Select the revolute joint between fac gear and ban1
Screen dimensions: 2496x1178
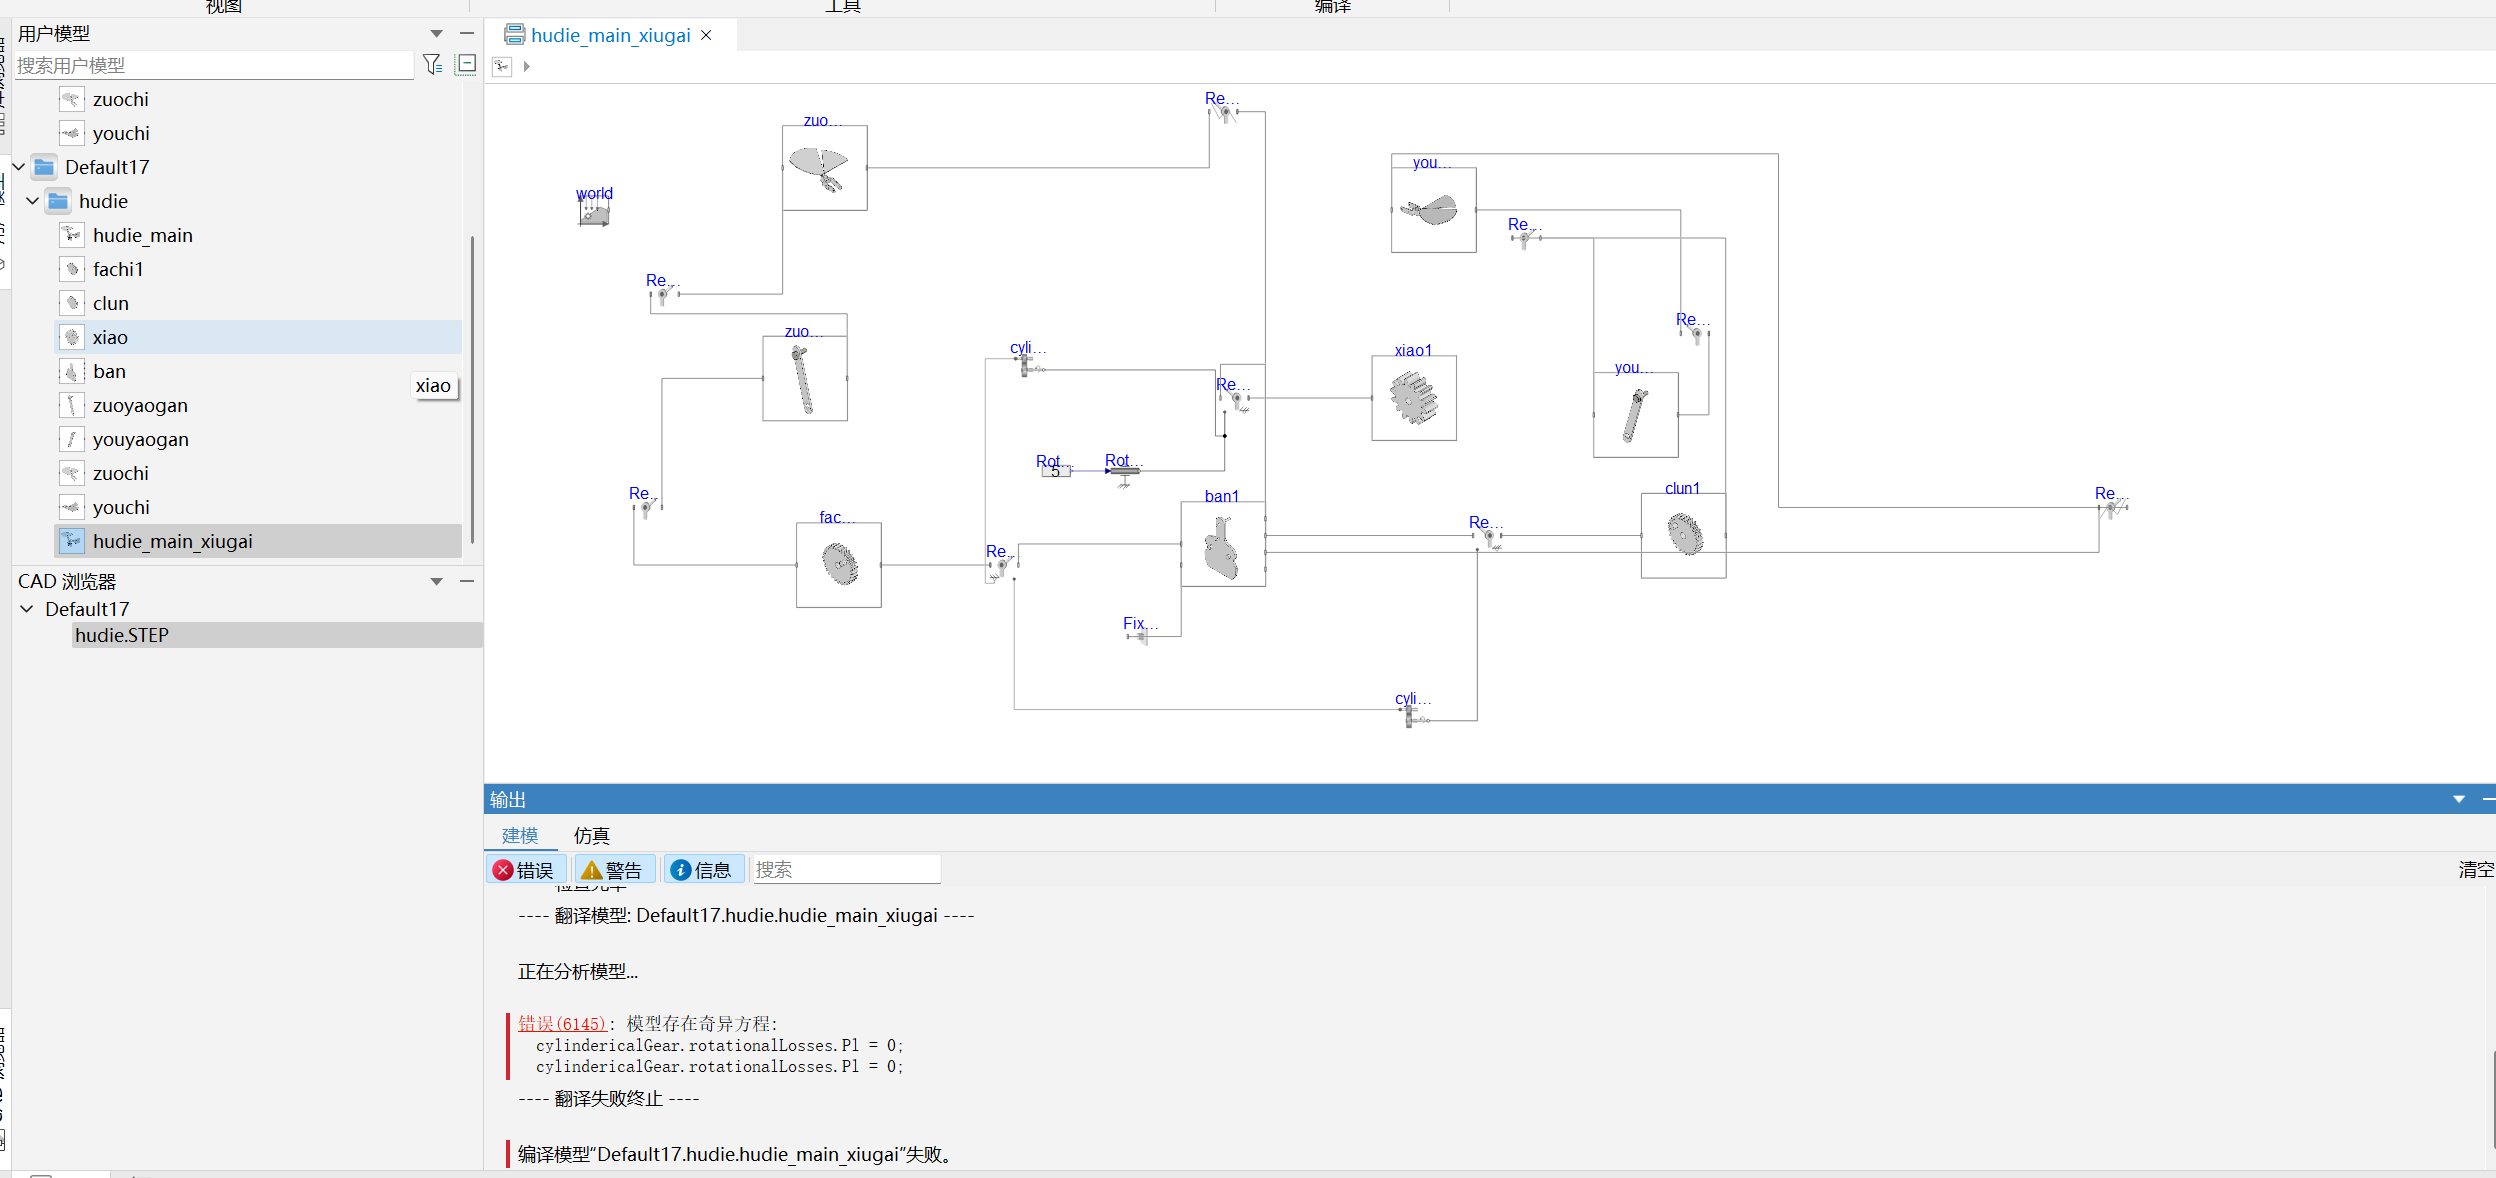[x=1002, y=568]
